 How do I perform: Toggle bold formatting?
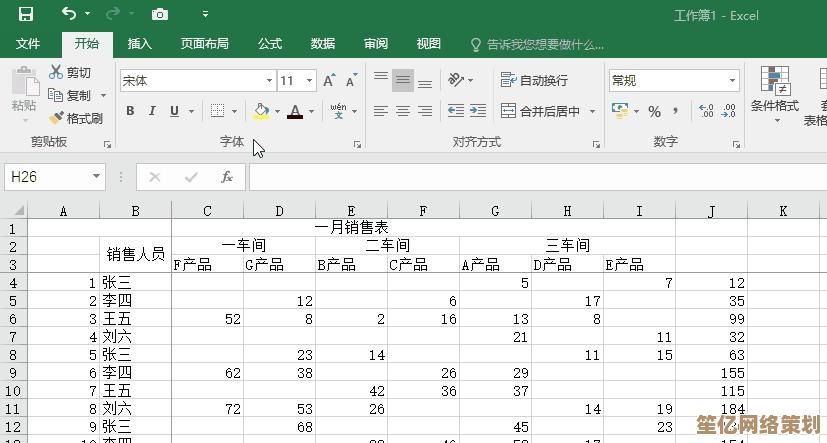click(130, 111)
